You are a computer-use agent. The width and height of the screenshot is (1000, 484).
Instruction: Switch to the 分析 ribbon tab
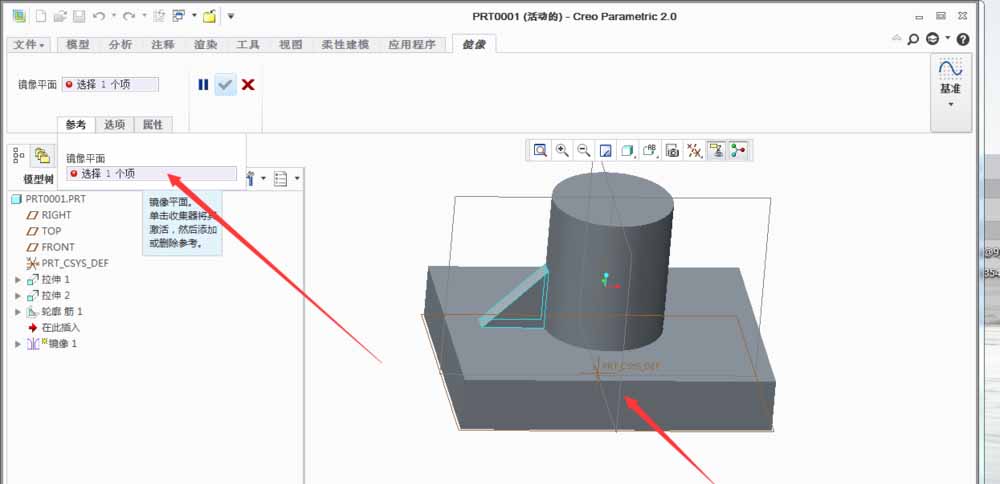click(x=120, y=45)
